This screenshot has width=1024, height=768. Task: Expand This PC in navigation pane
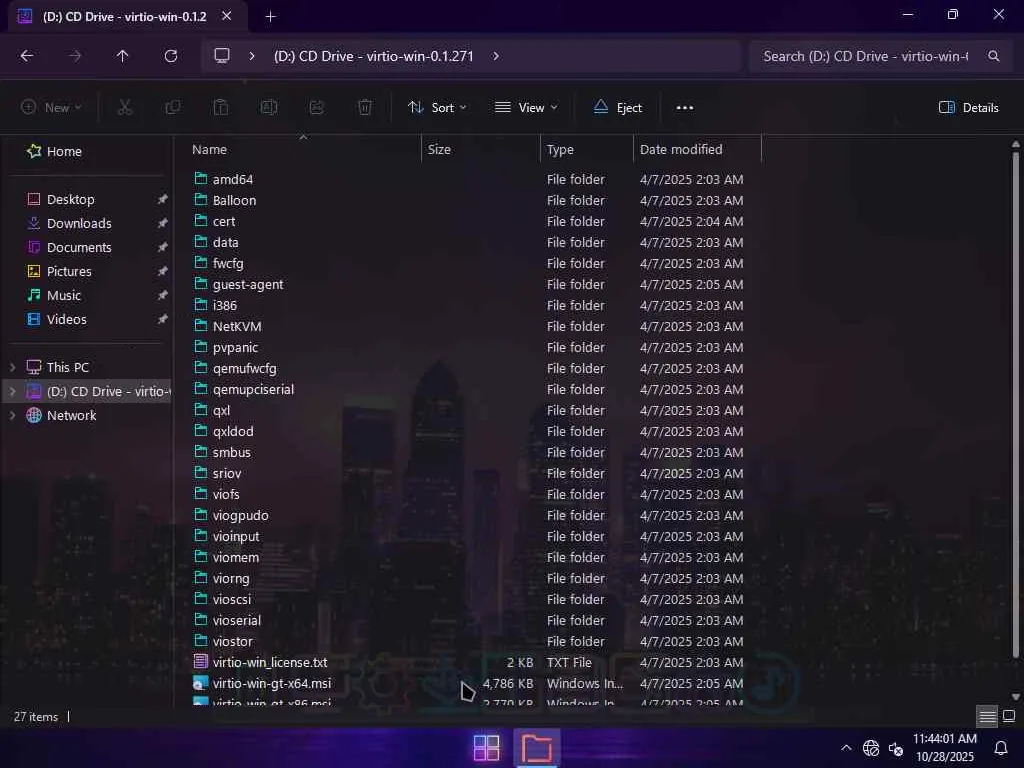[12, 368]
